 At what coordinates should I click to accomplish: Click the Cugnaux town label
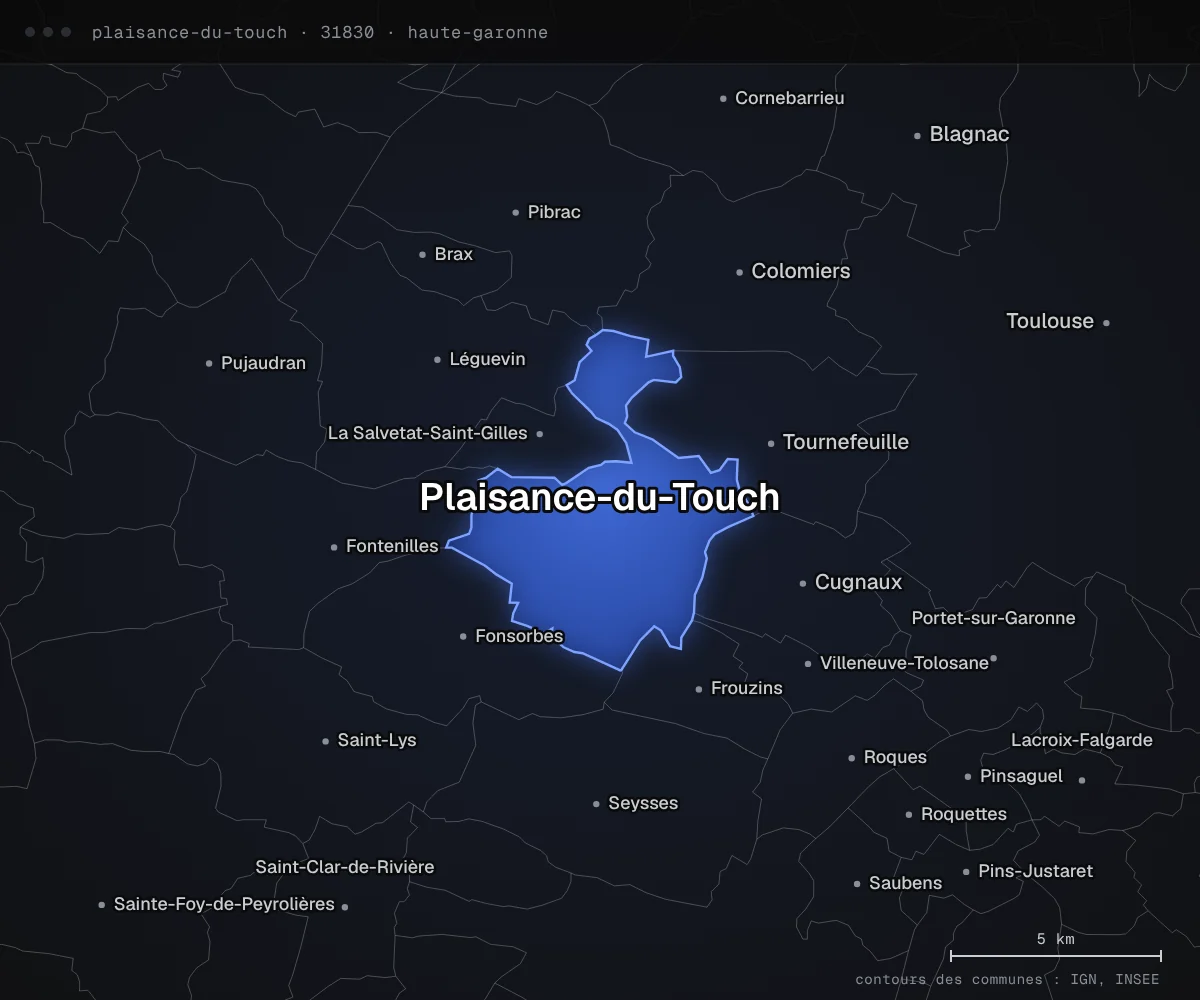pyautogui.click(x=858, y=582)
